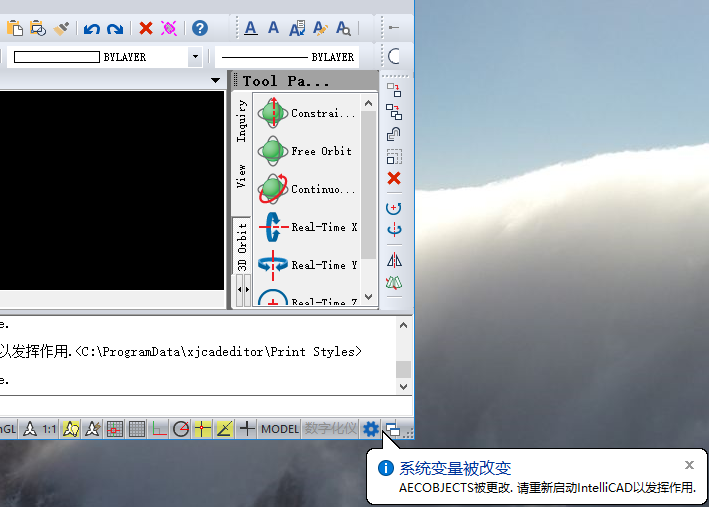Select Real-Time Y rotation tool
Viewport: 709px width, 509px height.
307,265
